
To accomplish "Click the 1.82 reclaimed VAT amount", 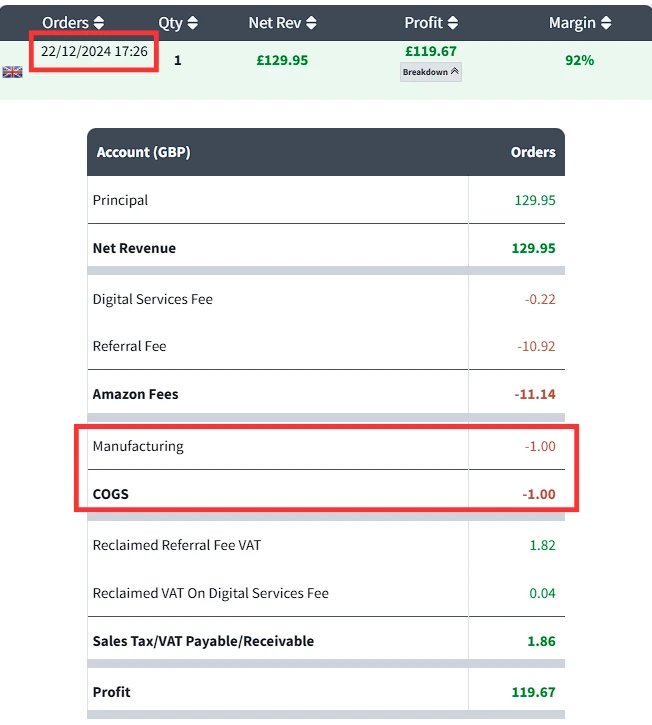I will (542, 545).
